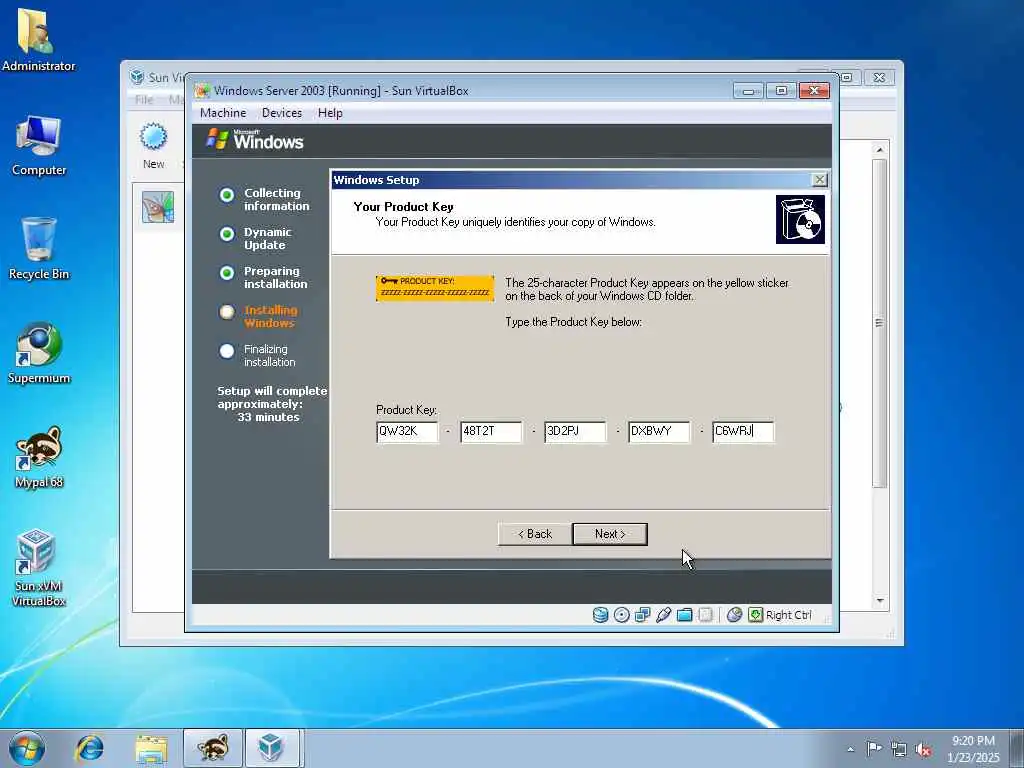This screenshot has width=1024, height=768.
Task: Click scroll up arrow in VirtualBox manager
Action: 880,150
